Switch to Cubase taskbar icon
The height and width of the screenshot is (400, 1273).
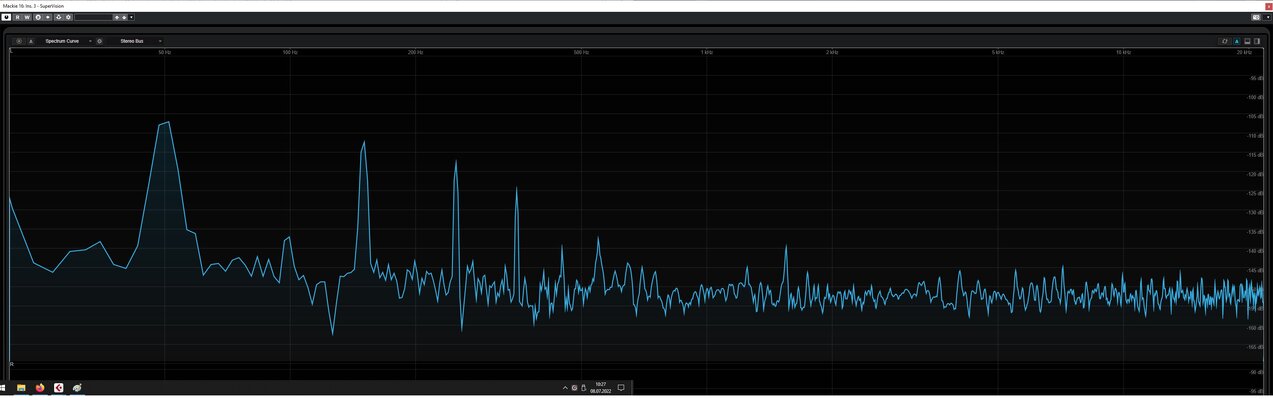[59, 387]
